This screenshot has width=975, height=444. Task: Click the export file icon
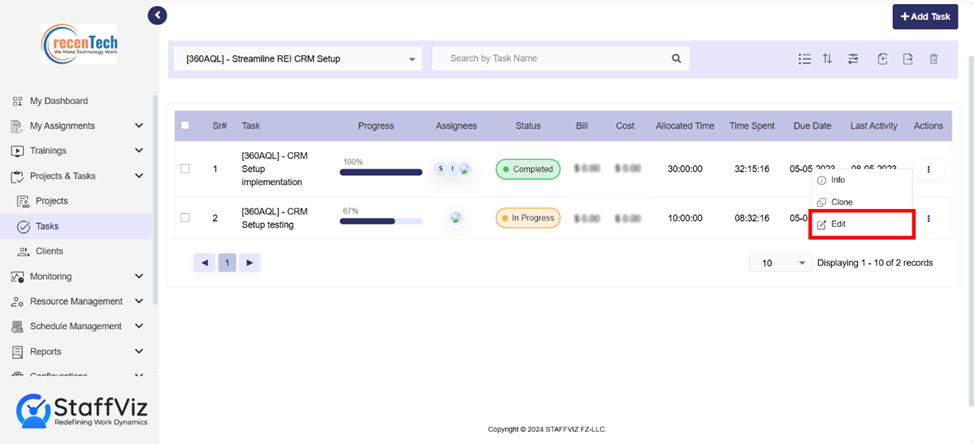[x=908, y=59]
